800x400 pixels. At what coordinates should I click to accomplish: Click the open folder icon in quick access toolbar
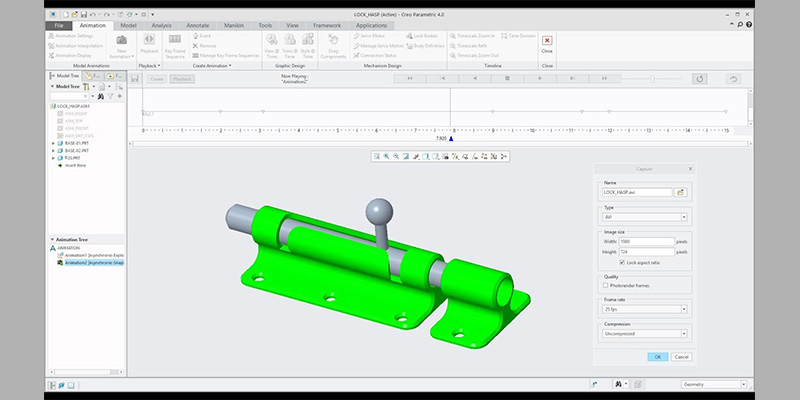(x=74, y=15)
